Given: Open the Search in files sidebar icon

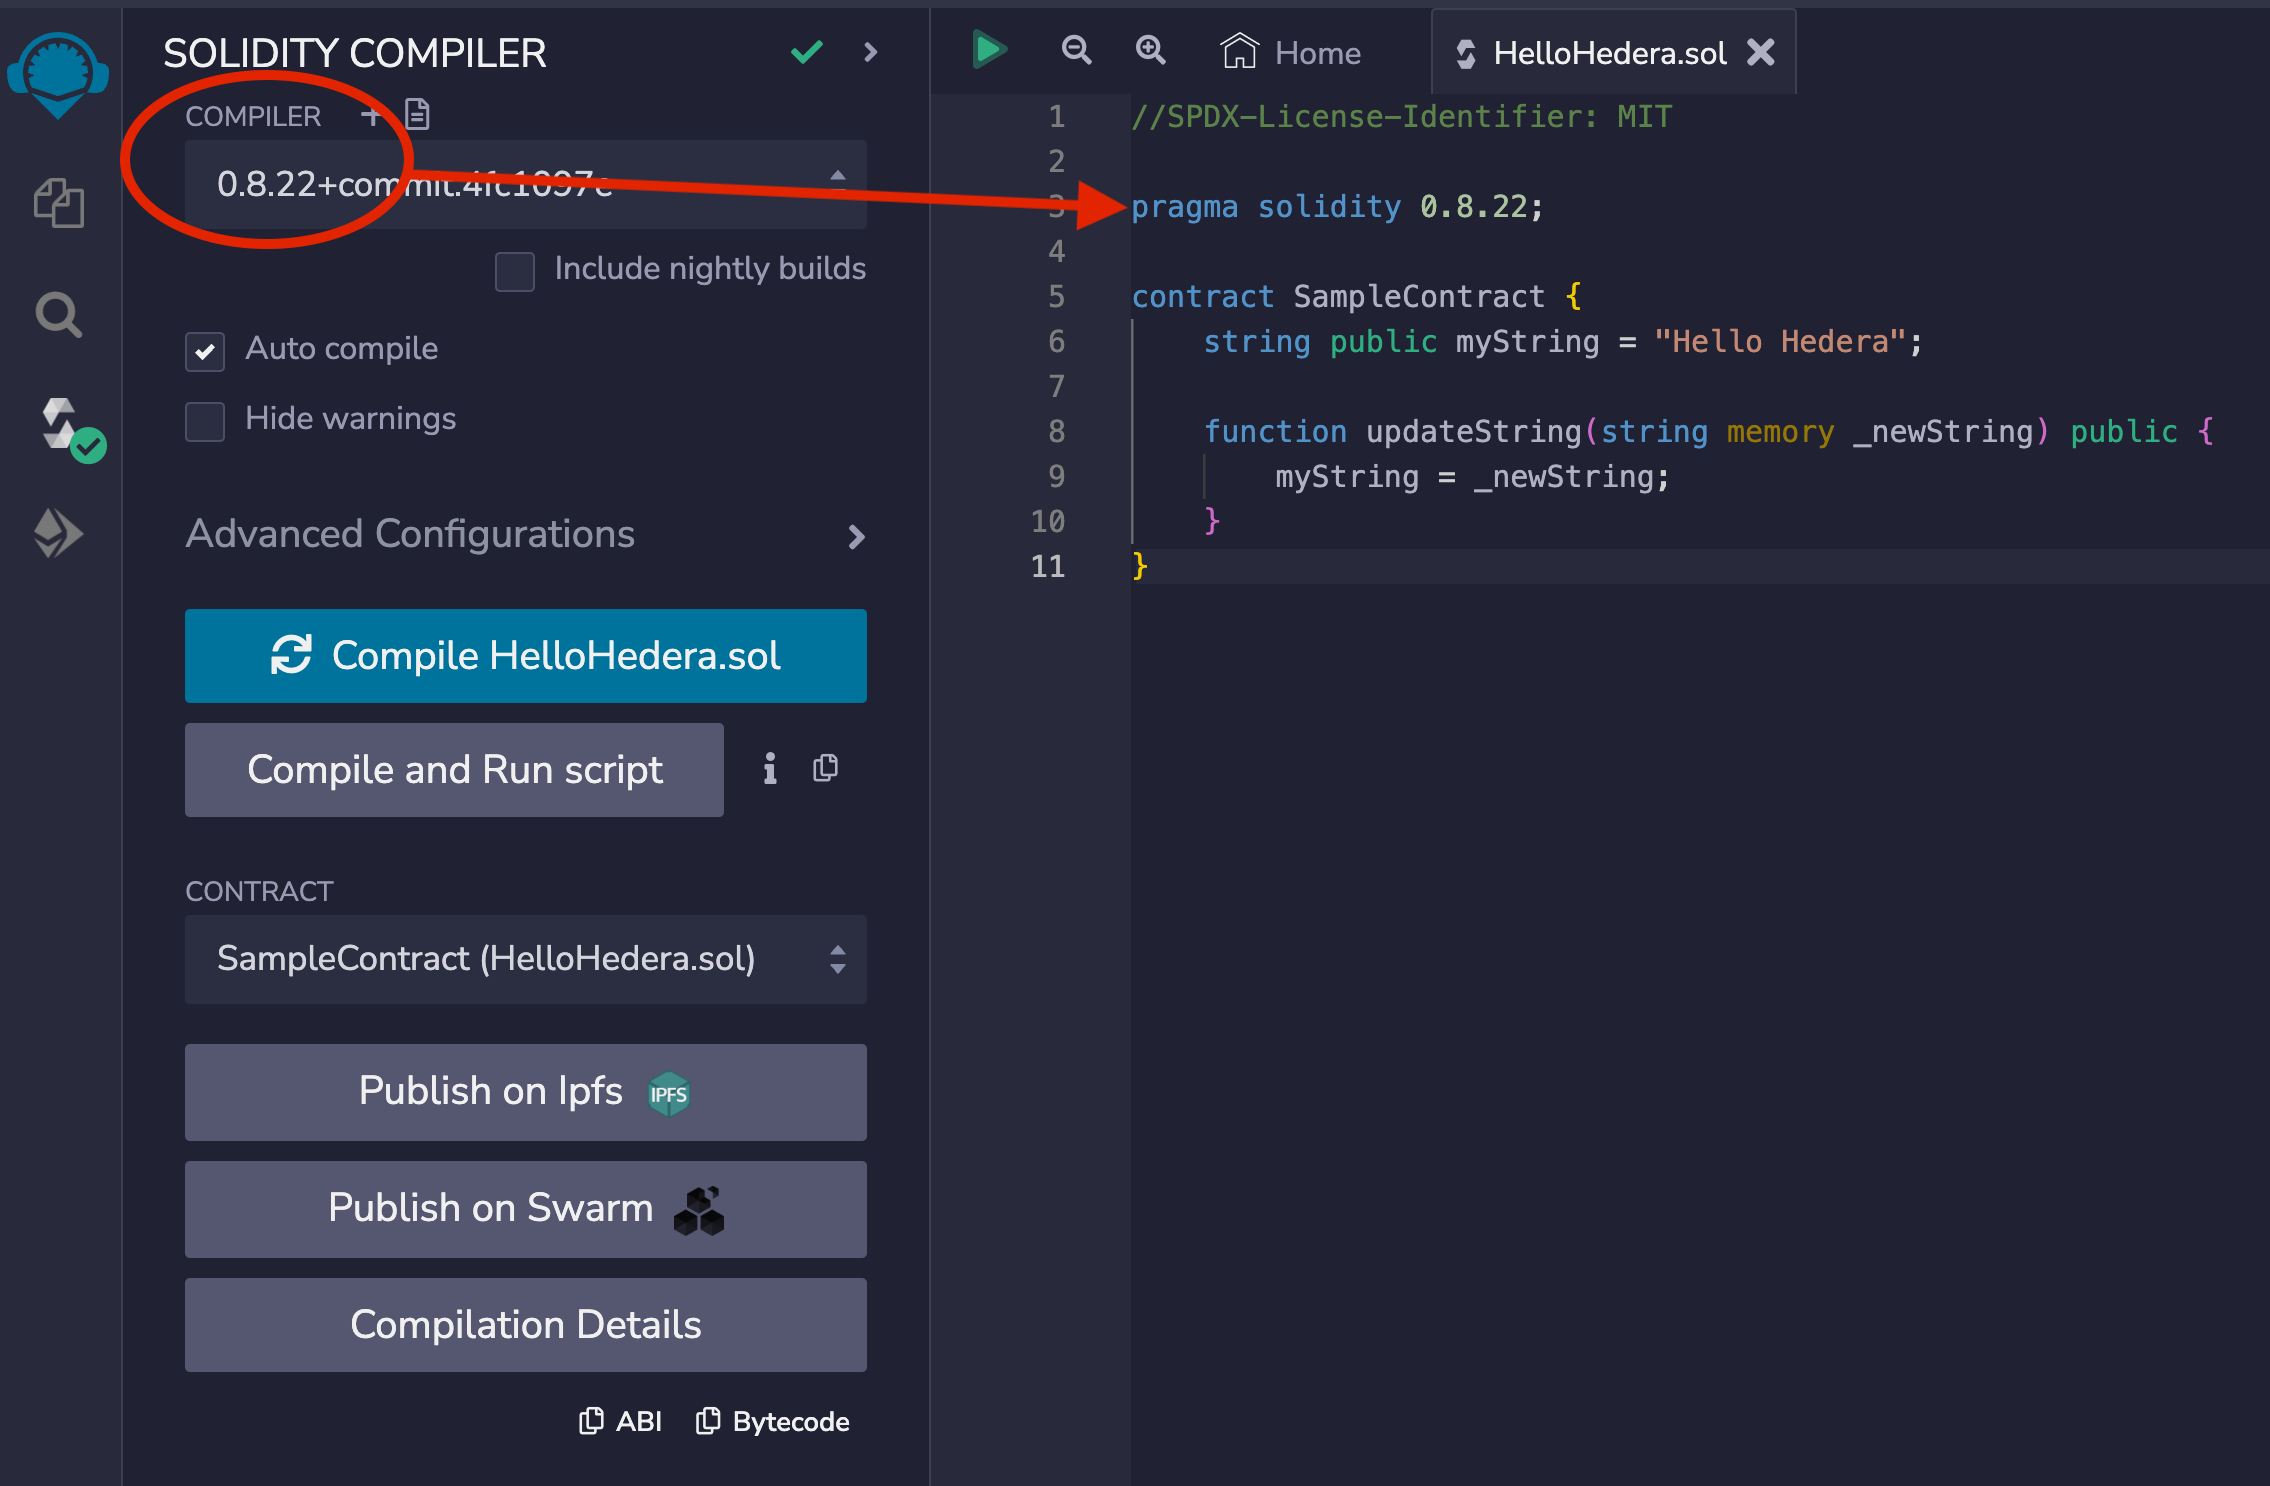Looking at the screenshot, I should pyautogui.click(x=59, y=315).
